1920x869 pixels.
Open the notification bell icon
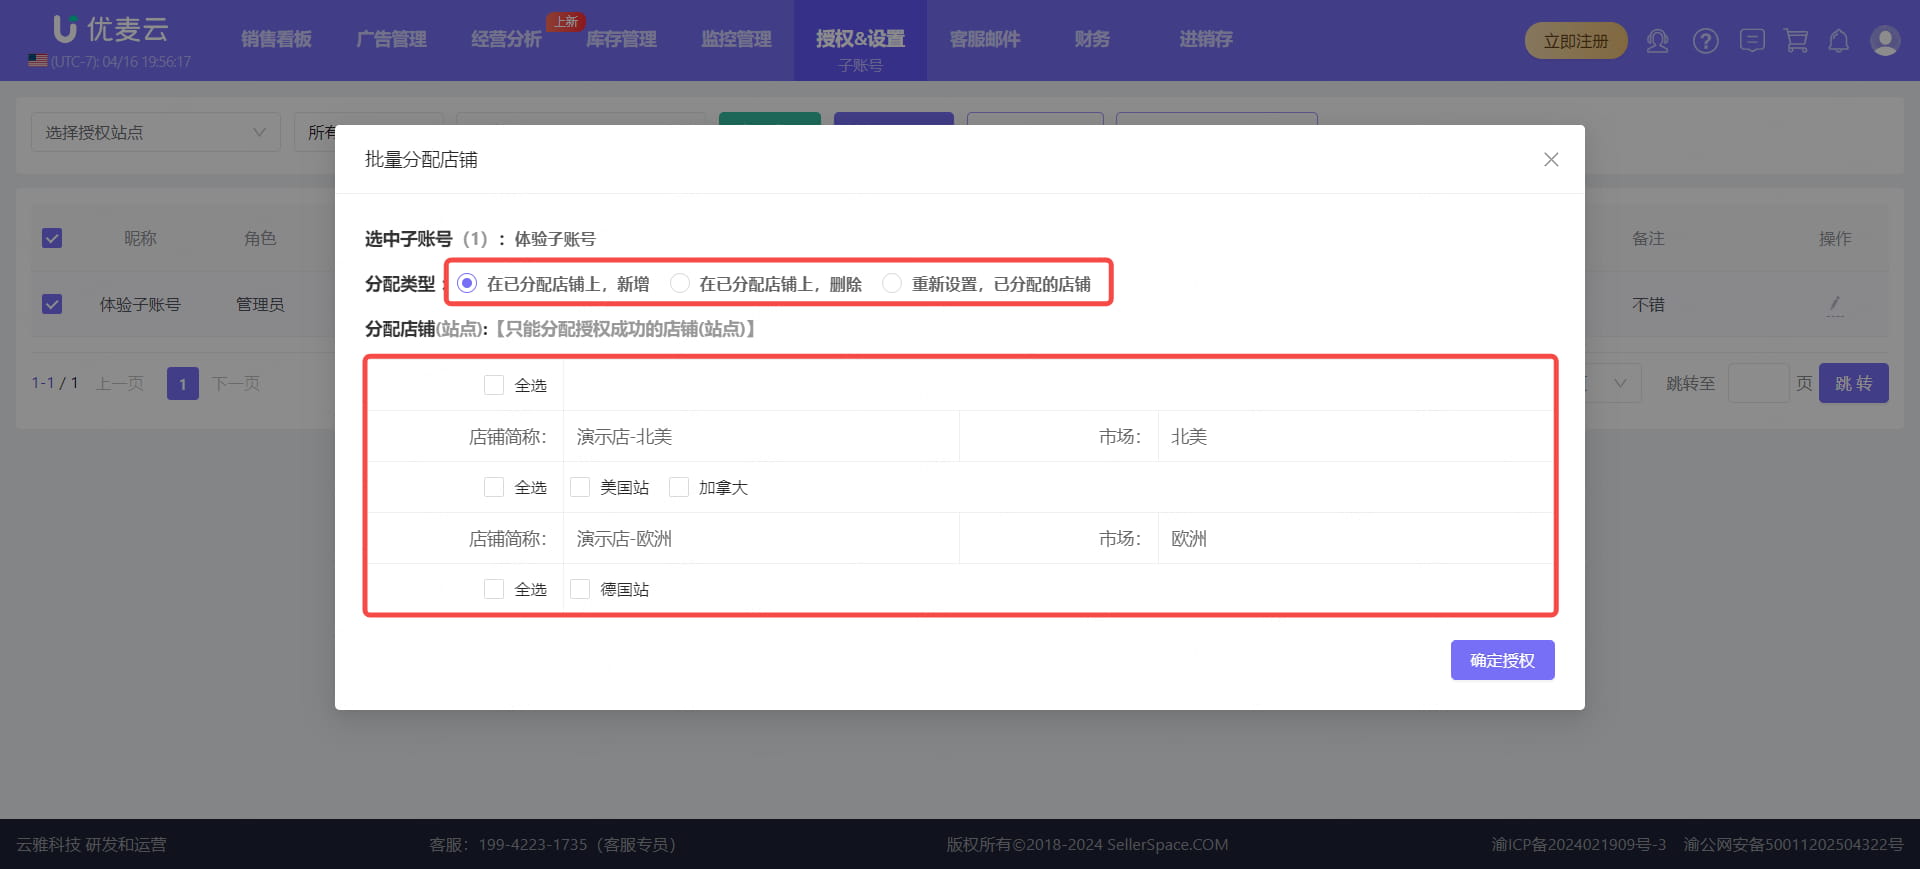point(1838,41)
